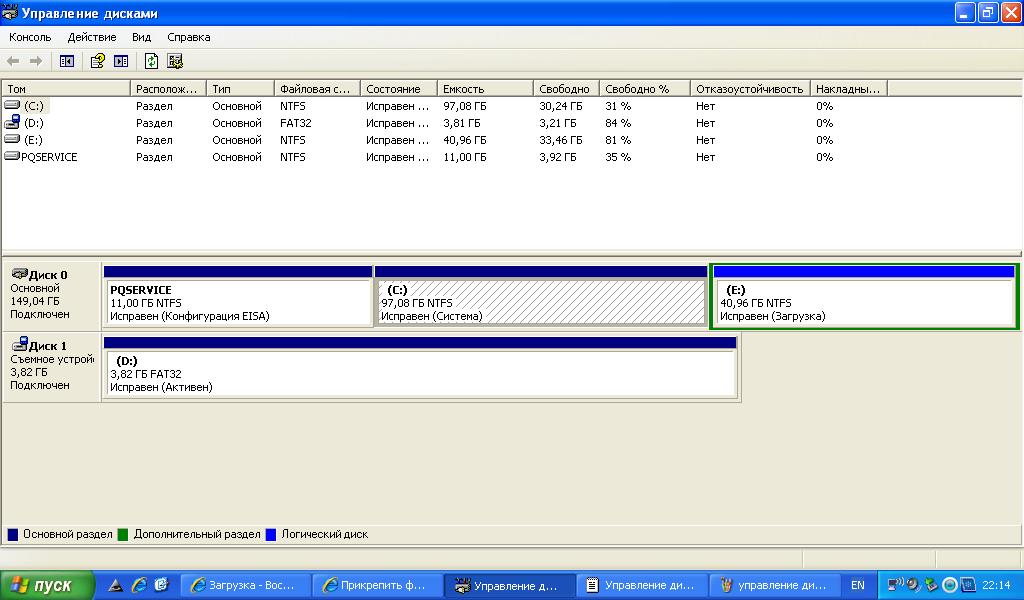Click the toolbar pane icon with right-pointing arrow
This screenshot has width=1024, height=600.
pos(121,61)
